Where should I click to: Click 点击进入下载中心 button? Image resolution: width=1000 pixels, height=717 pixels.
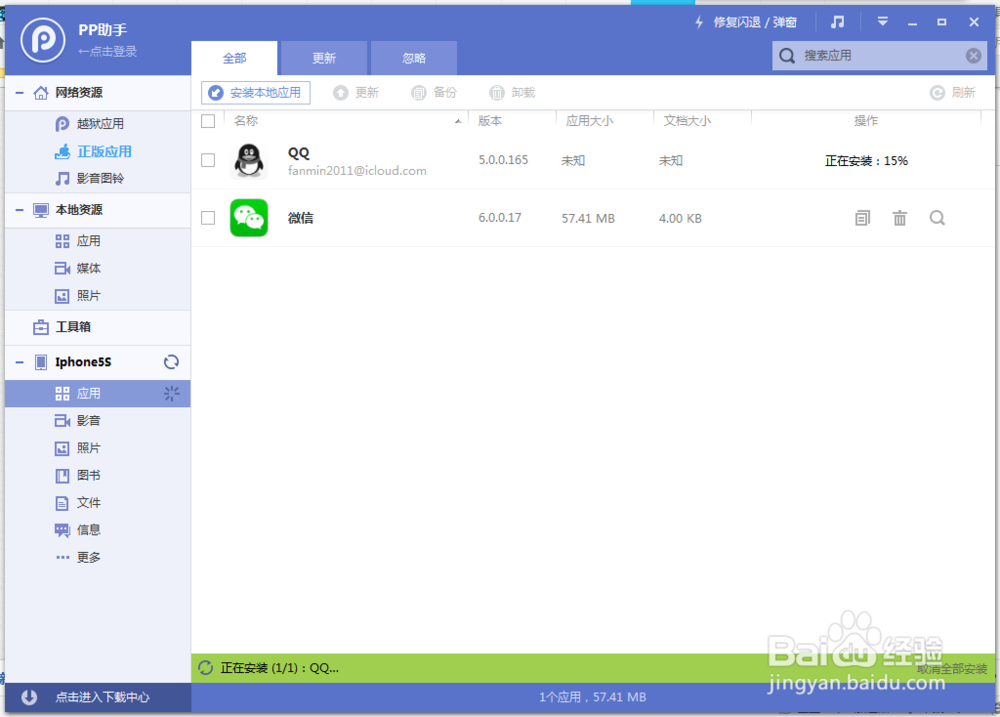(x=102, y=697)
